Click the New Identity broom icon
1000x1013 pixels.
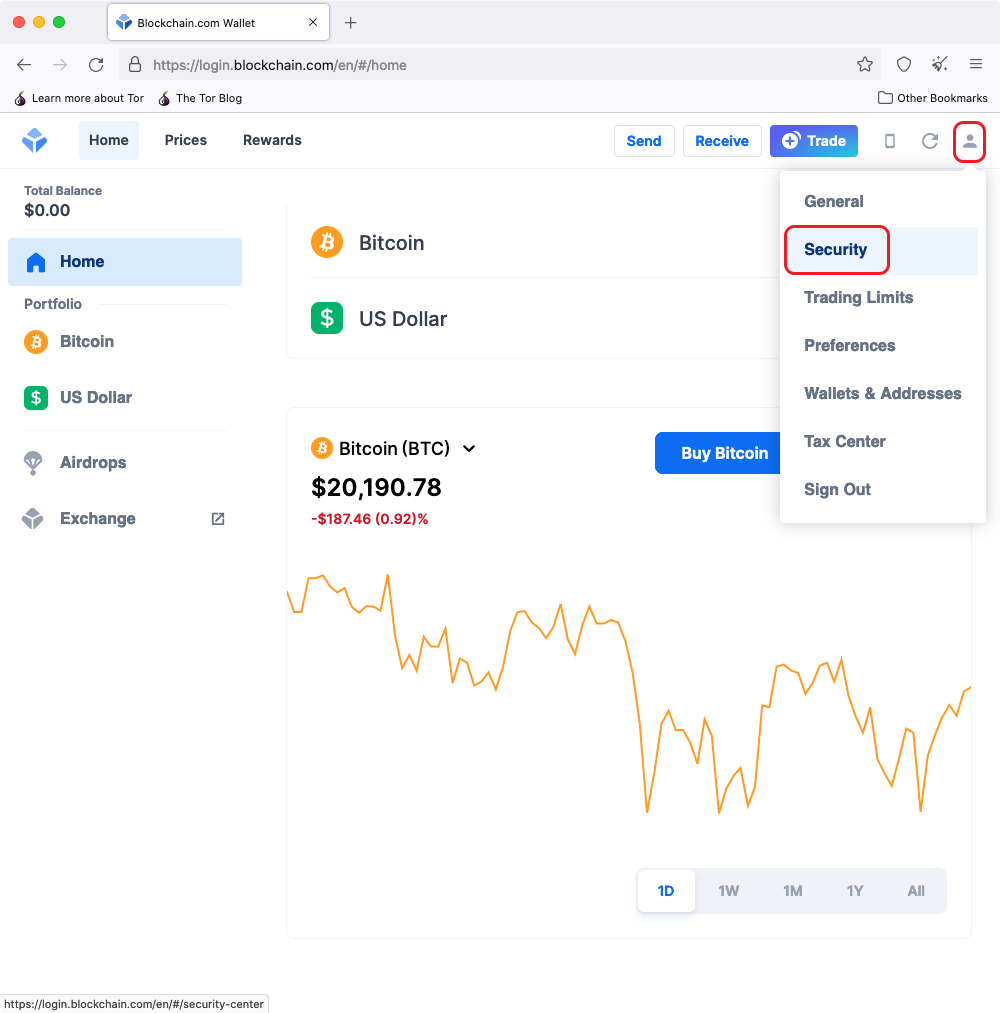click(x=940, y=63)
